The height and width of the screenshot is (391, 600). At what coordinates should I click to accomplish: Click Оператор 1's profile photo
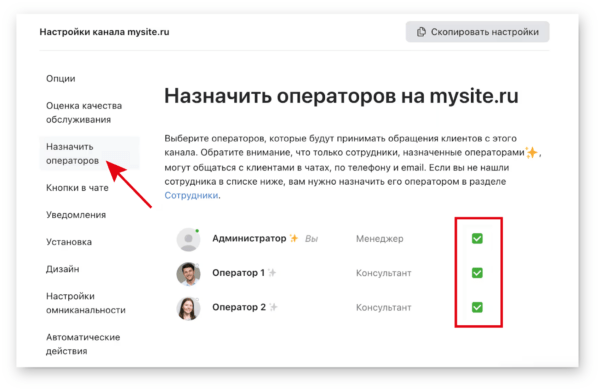[x=188, y=274]
